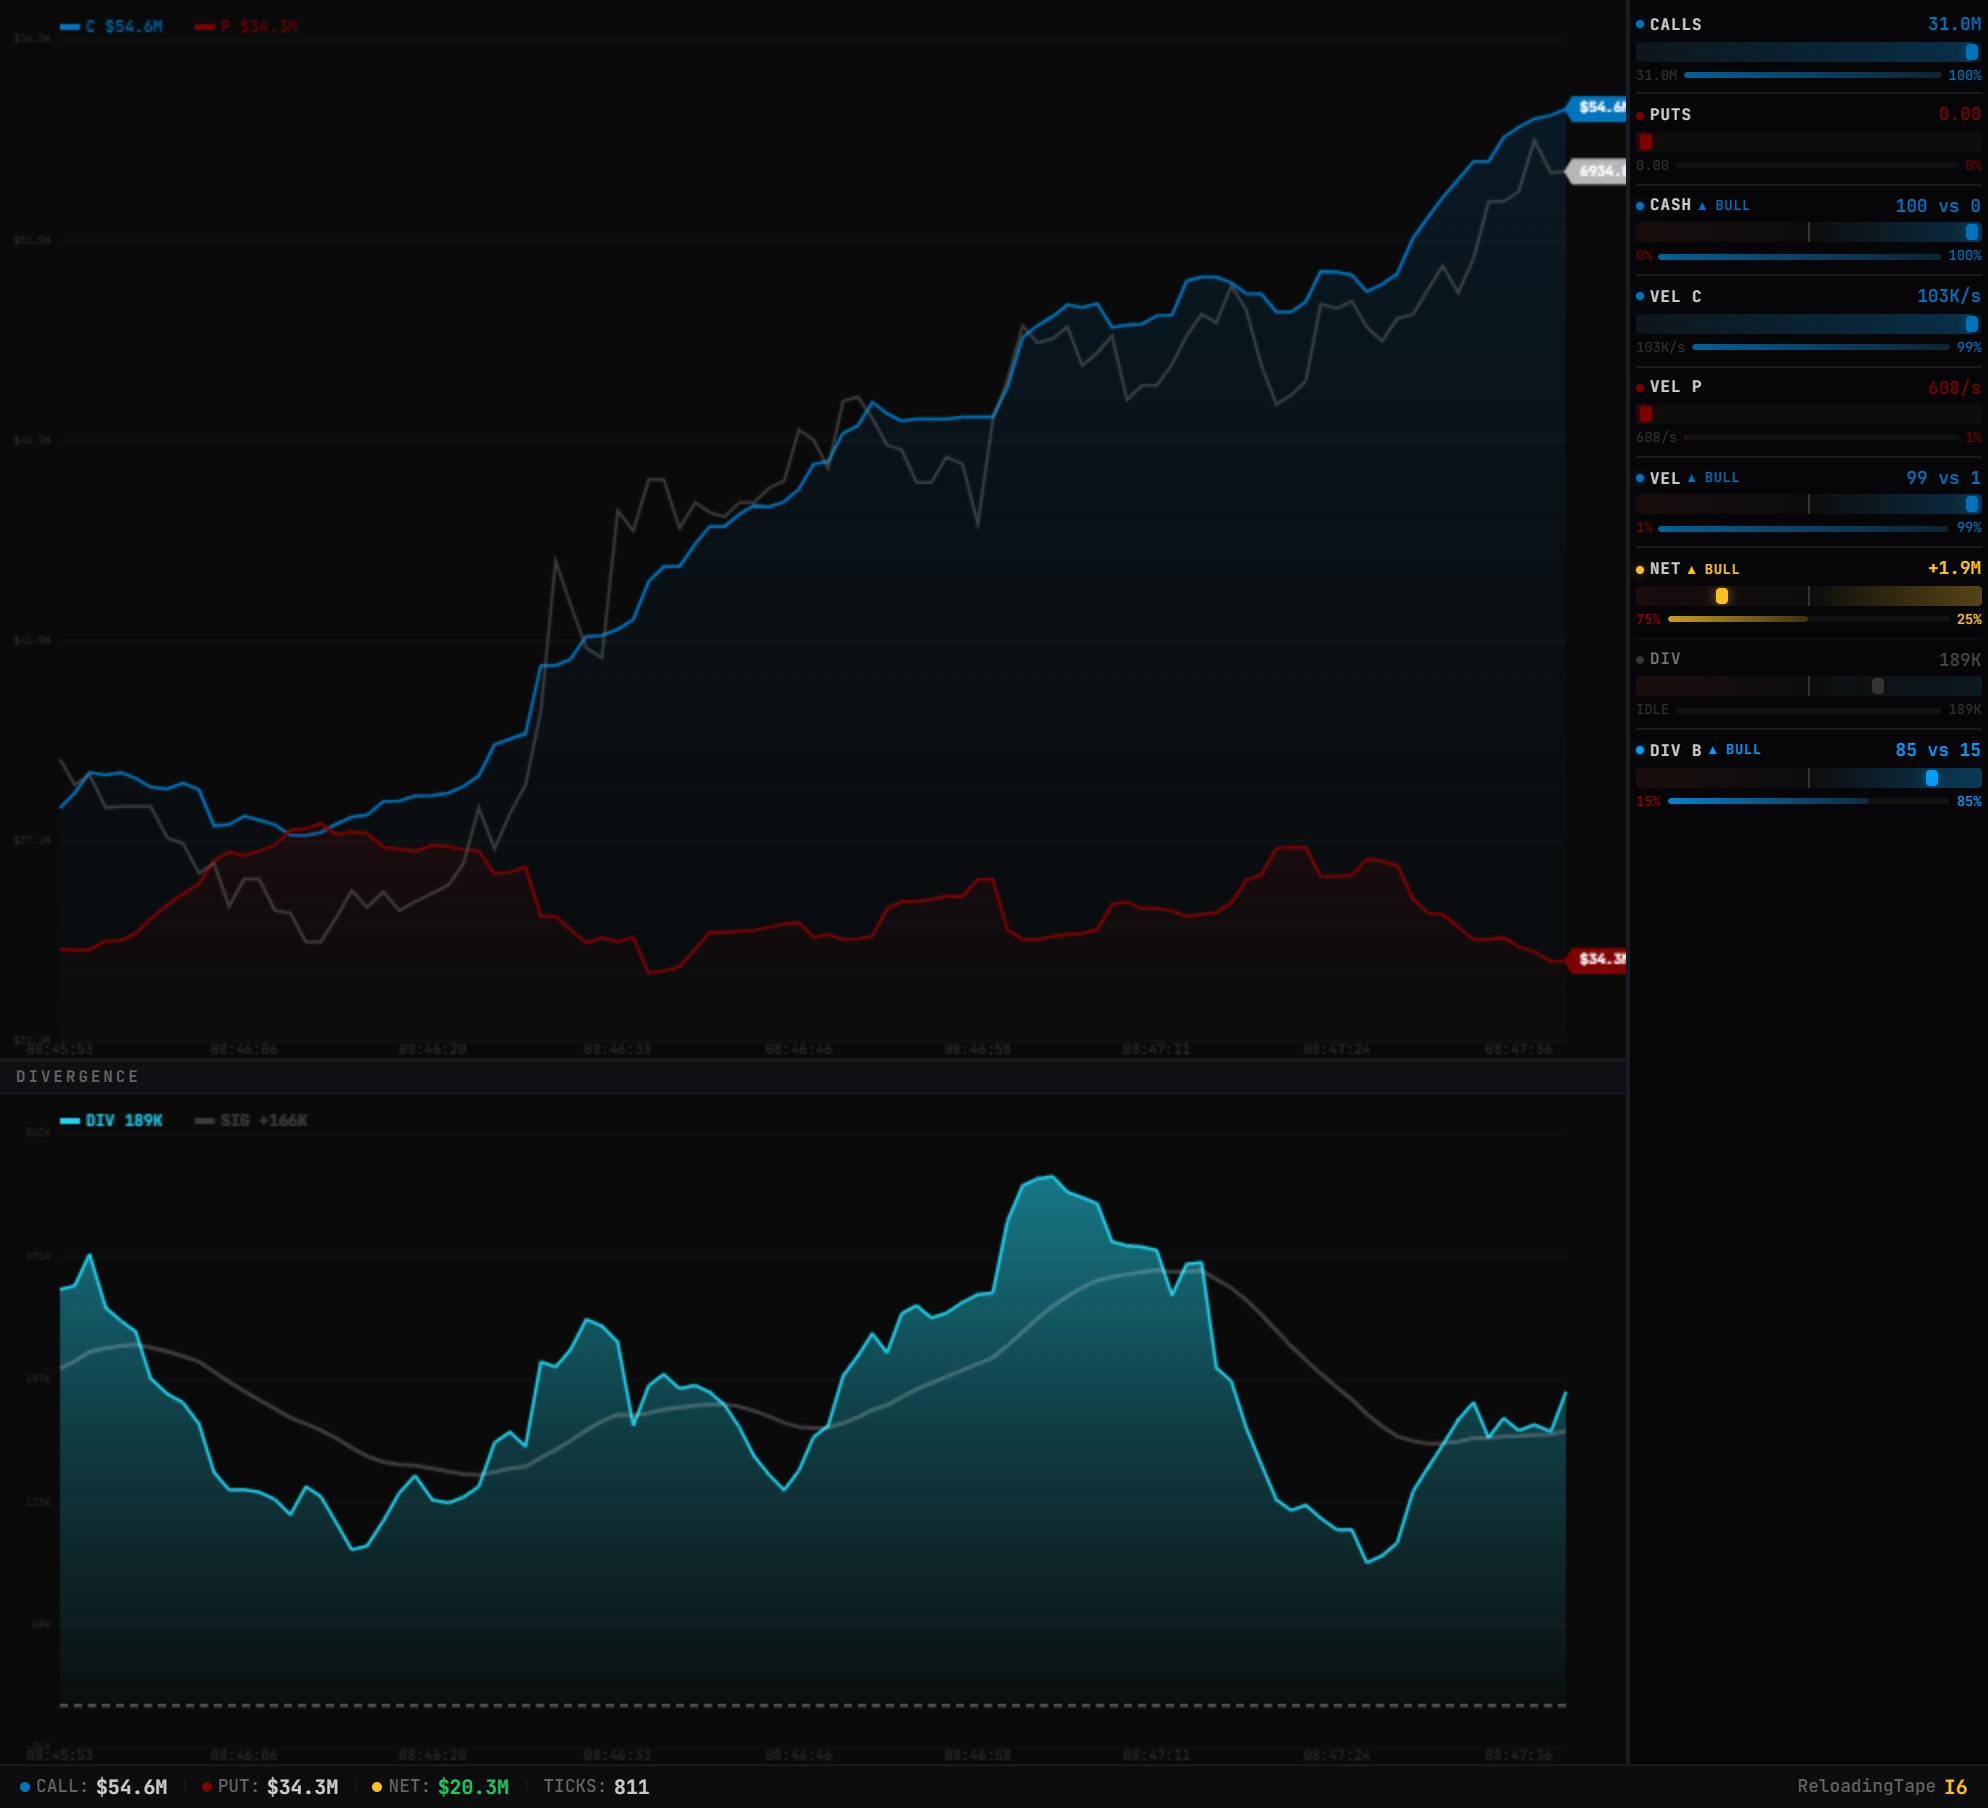The height and width of the screenshot is (1808, 1988).
Task: Click the DIVERGENCE panel header
Action: tap(78, 1076)
